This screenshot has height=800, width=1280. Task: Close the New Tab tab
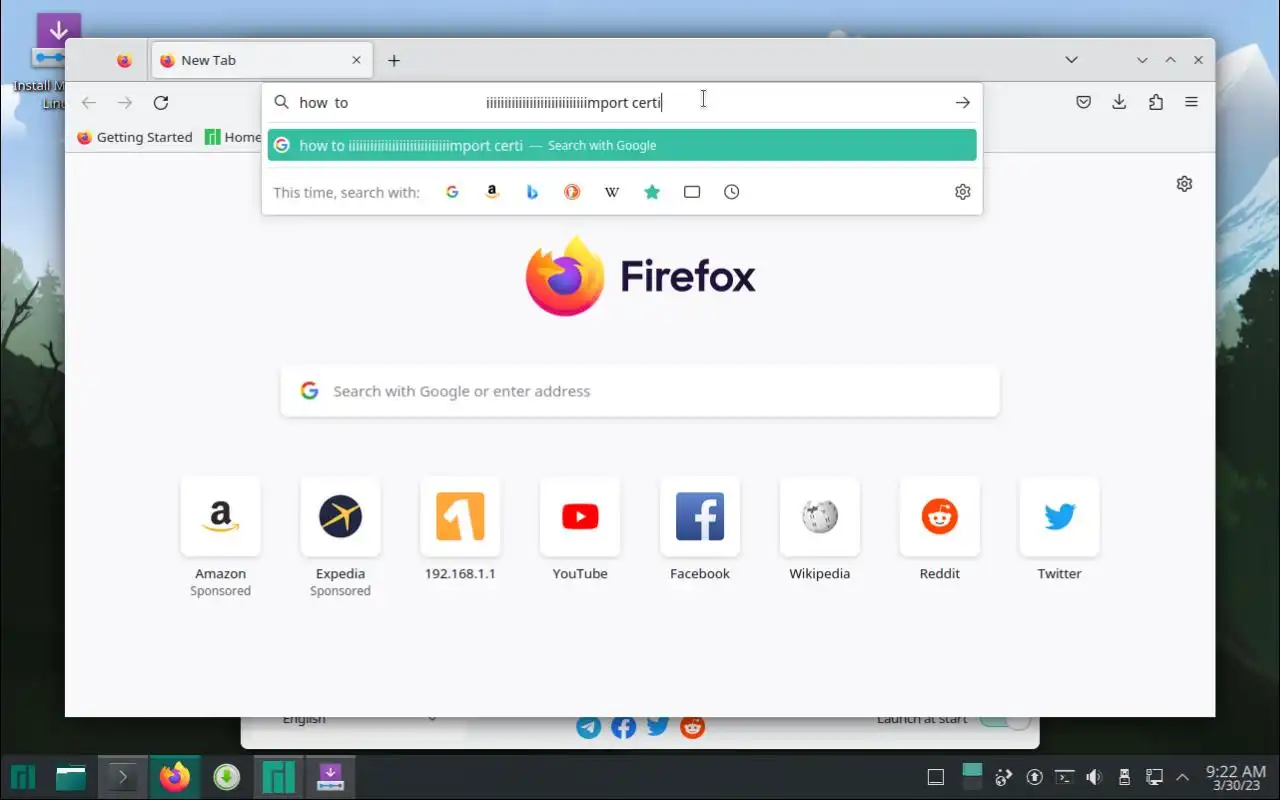tap(356, 60)
